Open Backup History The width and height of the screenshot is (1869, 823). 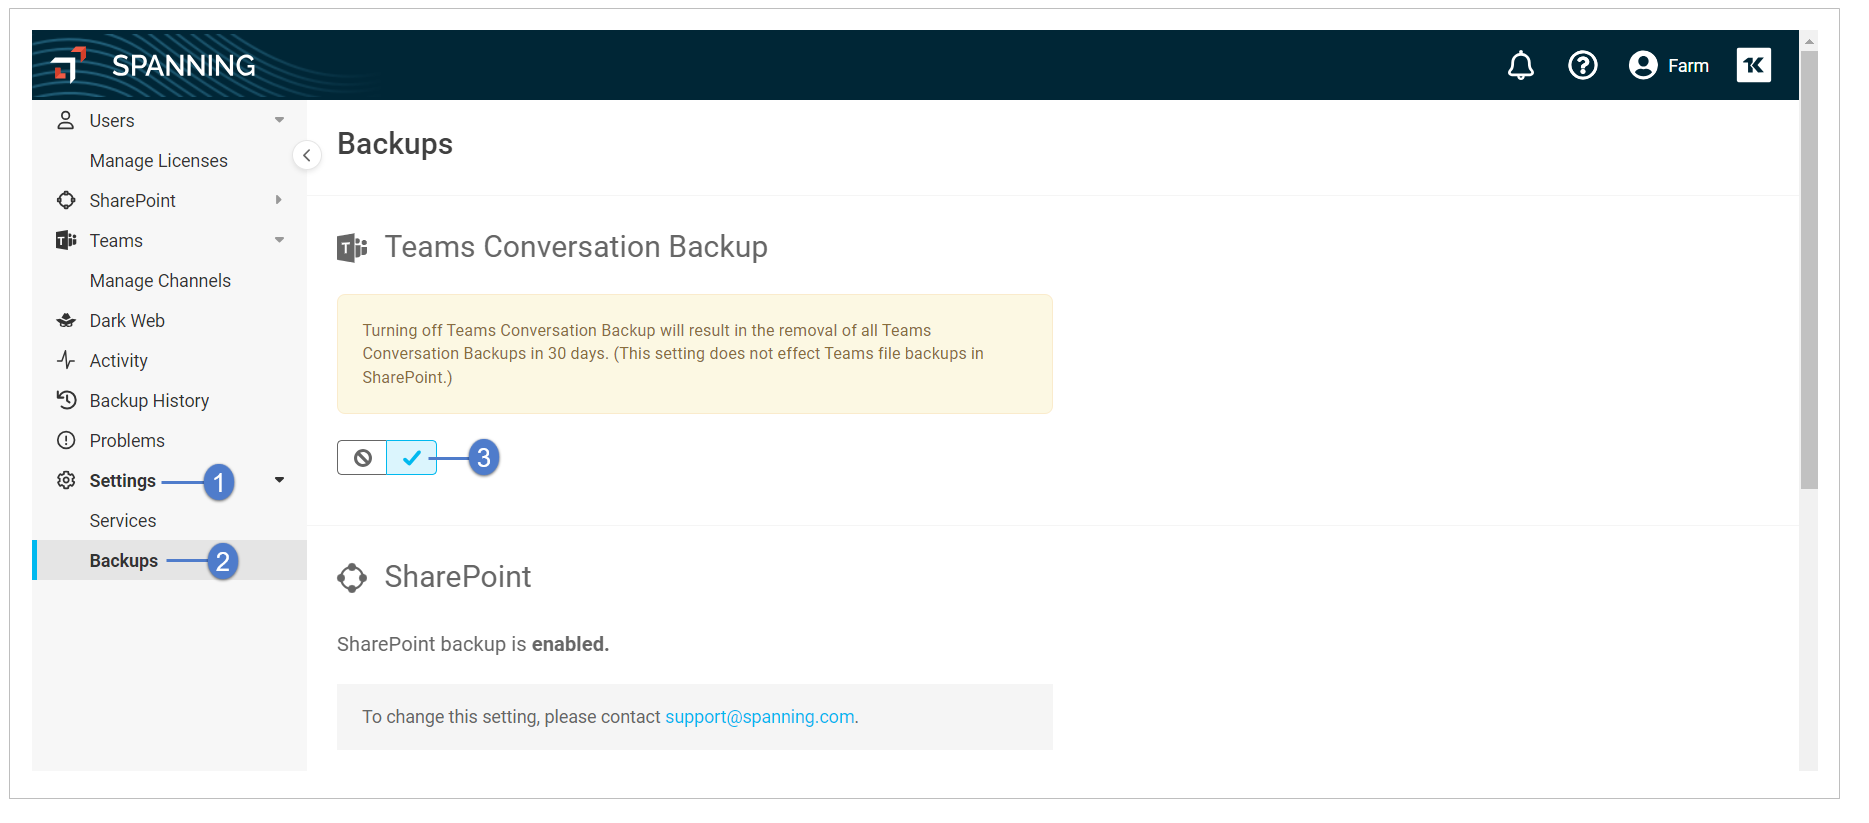click(x=149, y=400)
